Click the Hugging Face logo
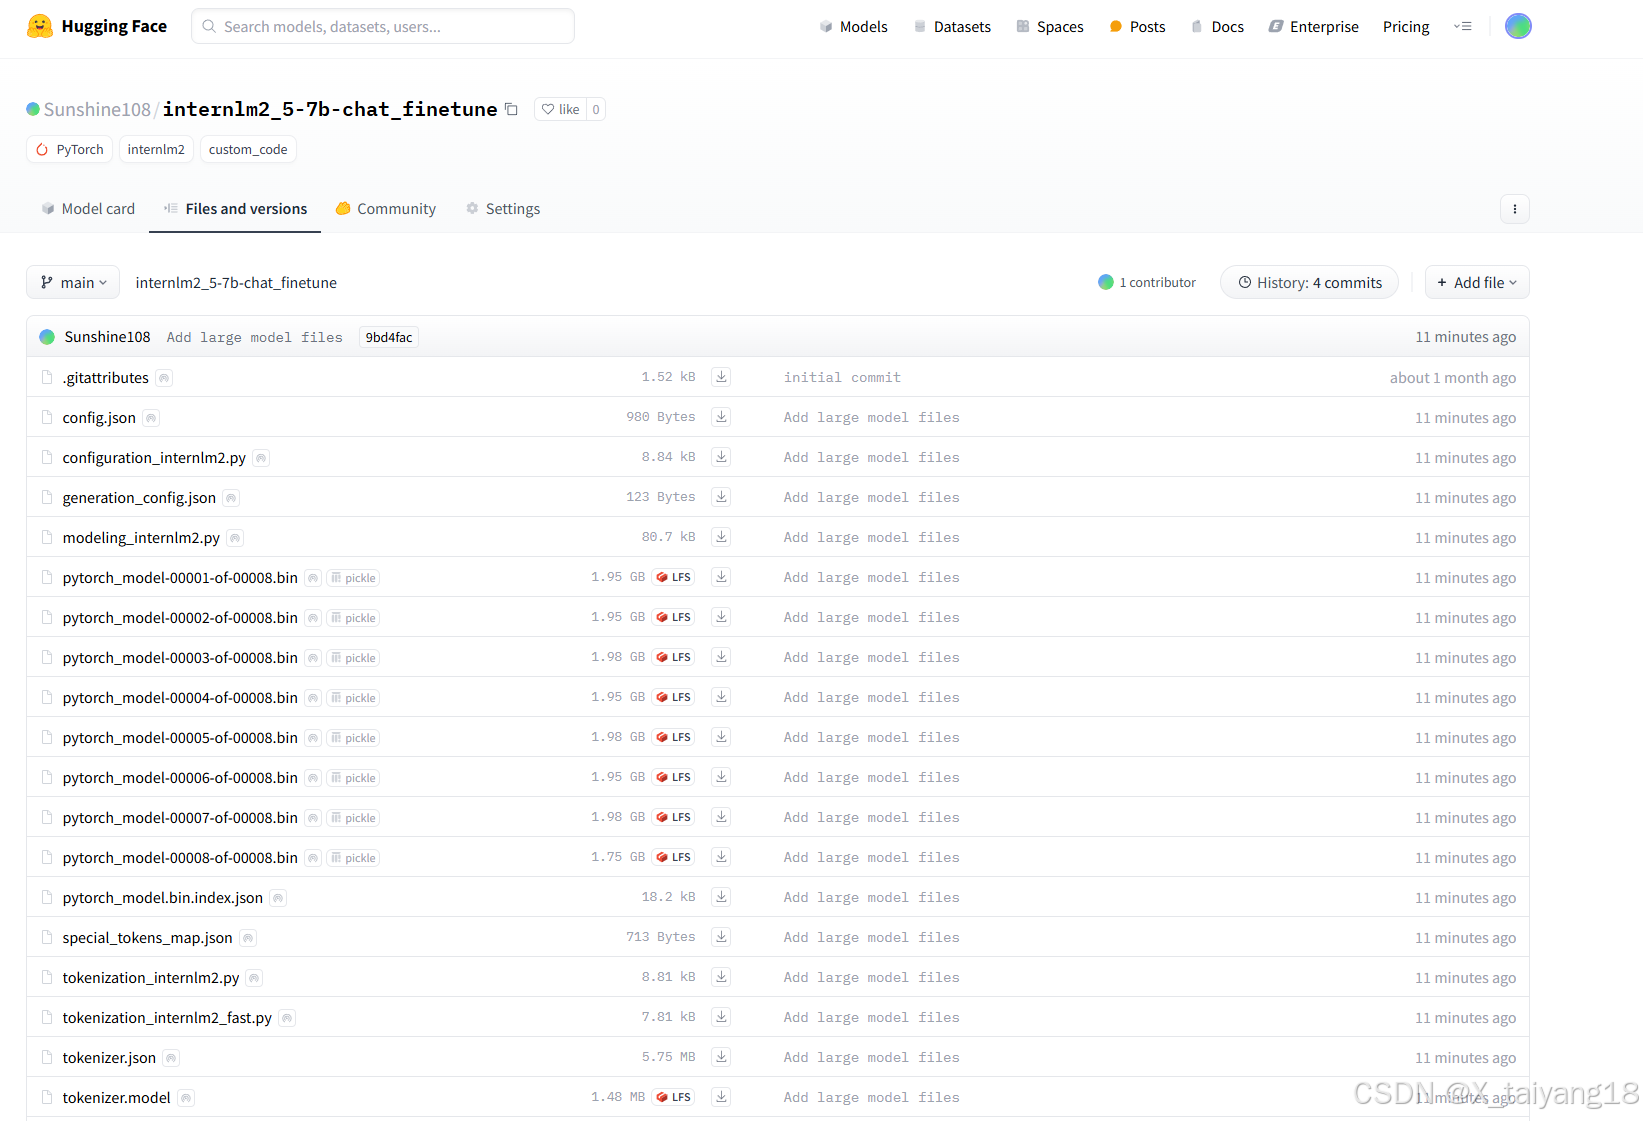Viewport: 1643px width, 1121px height. pyautogui.click(x=97, y=26)
